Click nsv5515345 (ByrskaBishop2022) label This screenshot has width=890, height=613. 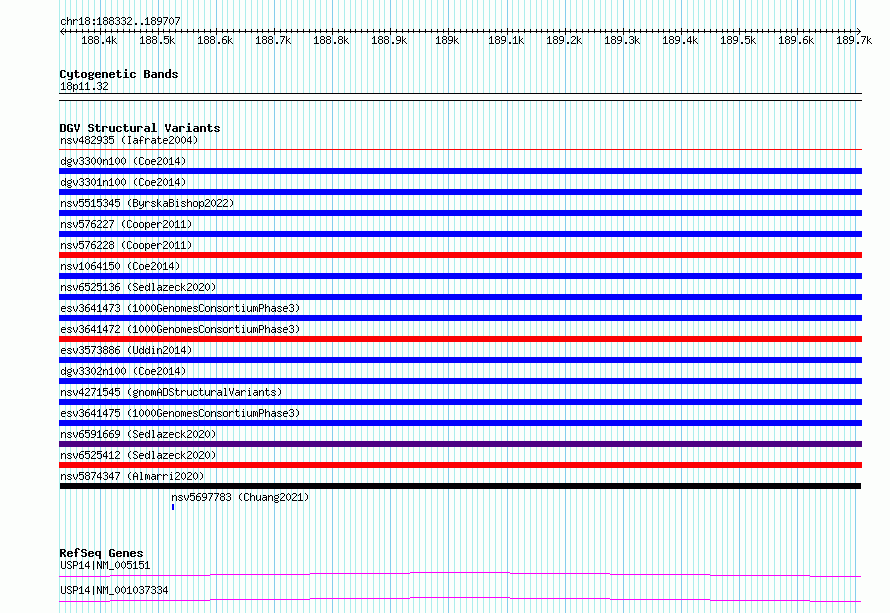click(x=147, y=203)
